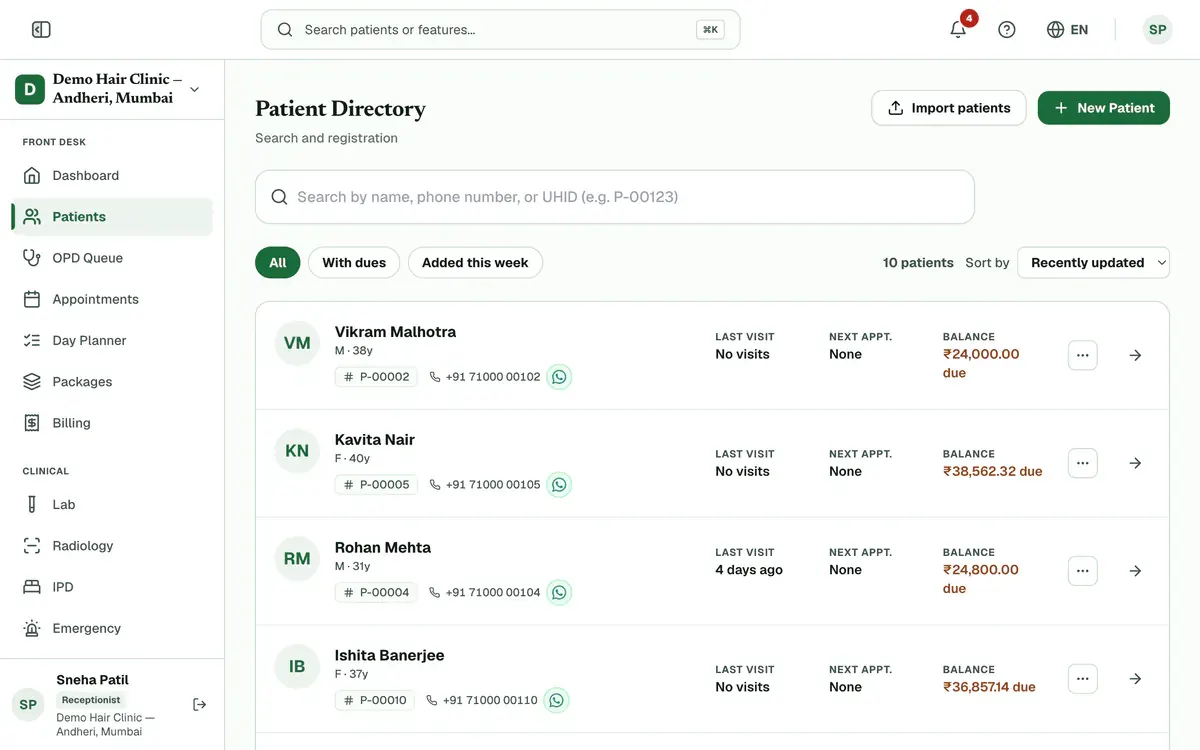Image resolution: width=1200 pixels, height=750 pixels.
Task: Click the Receptionist role badge
Action: click(x=91, y=700)
